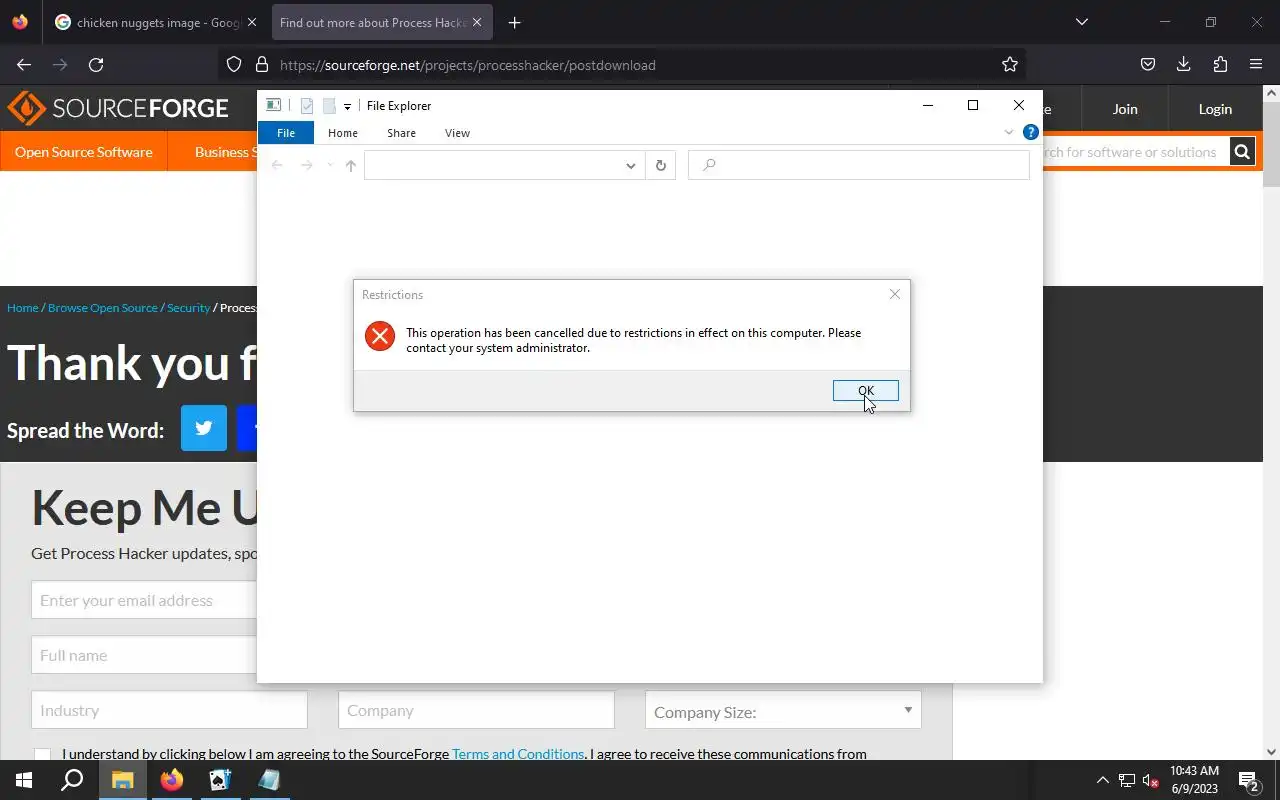This screenshot has width=1280, height=800.
Task: Click the Company field
Action: coord(476,710)
